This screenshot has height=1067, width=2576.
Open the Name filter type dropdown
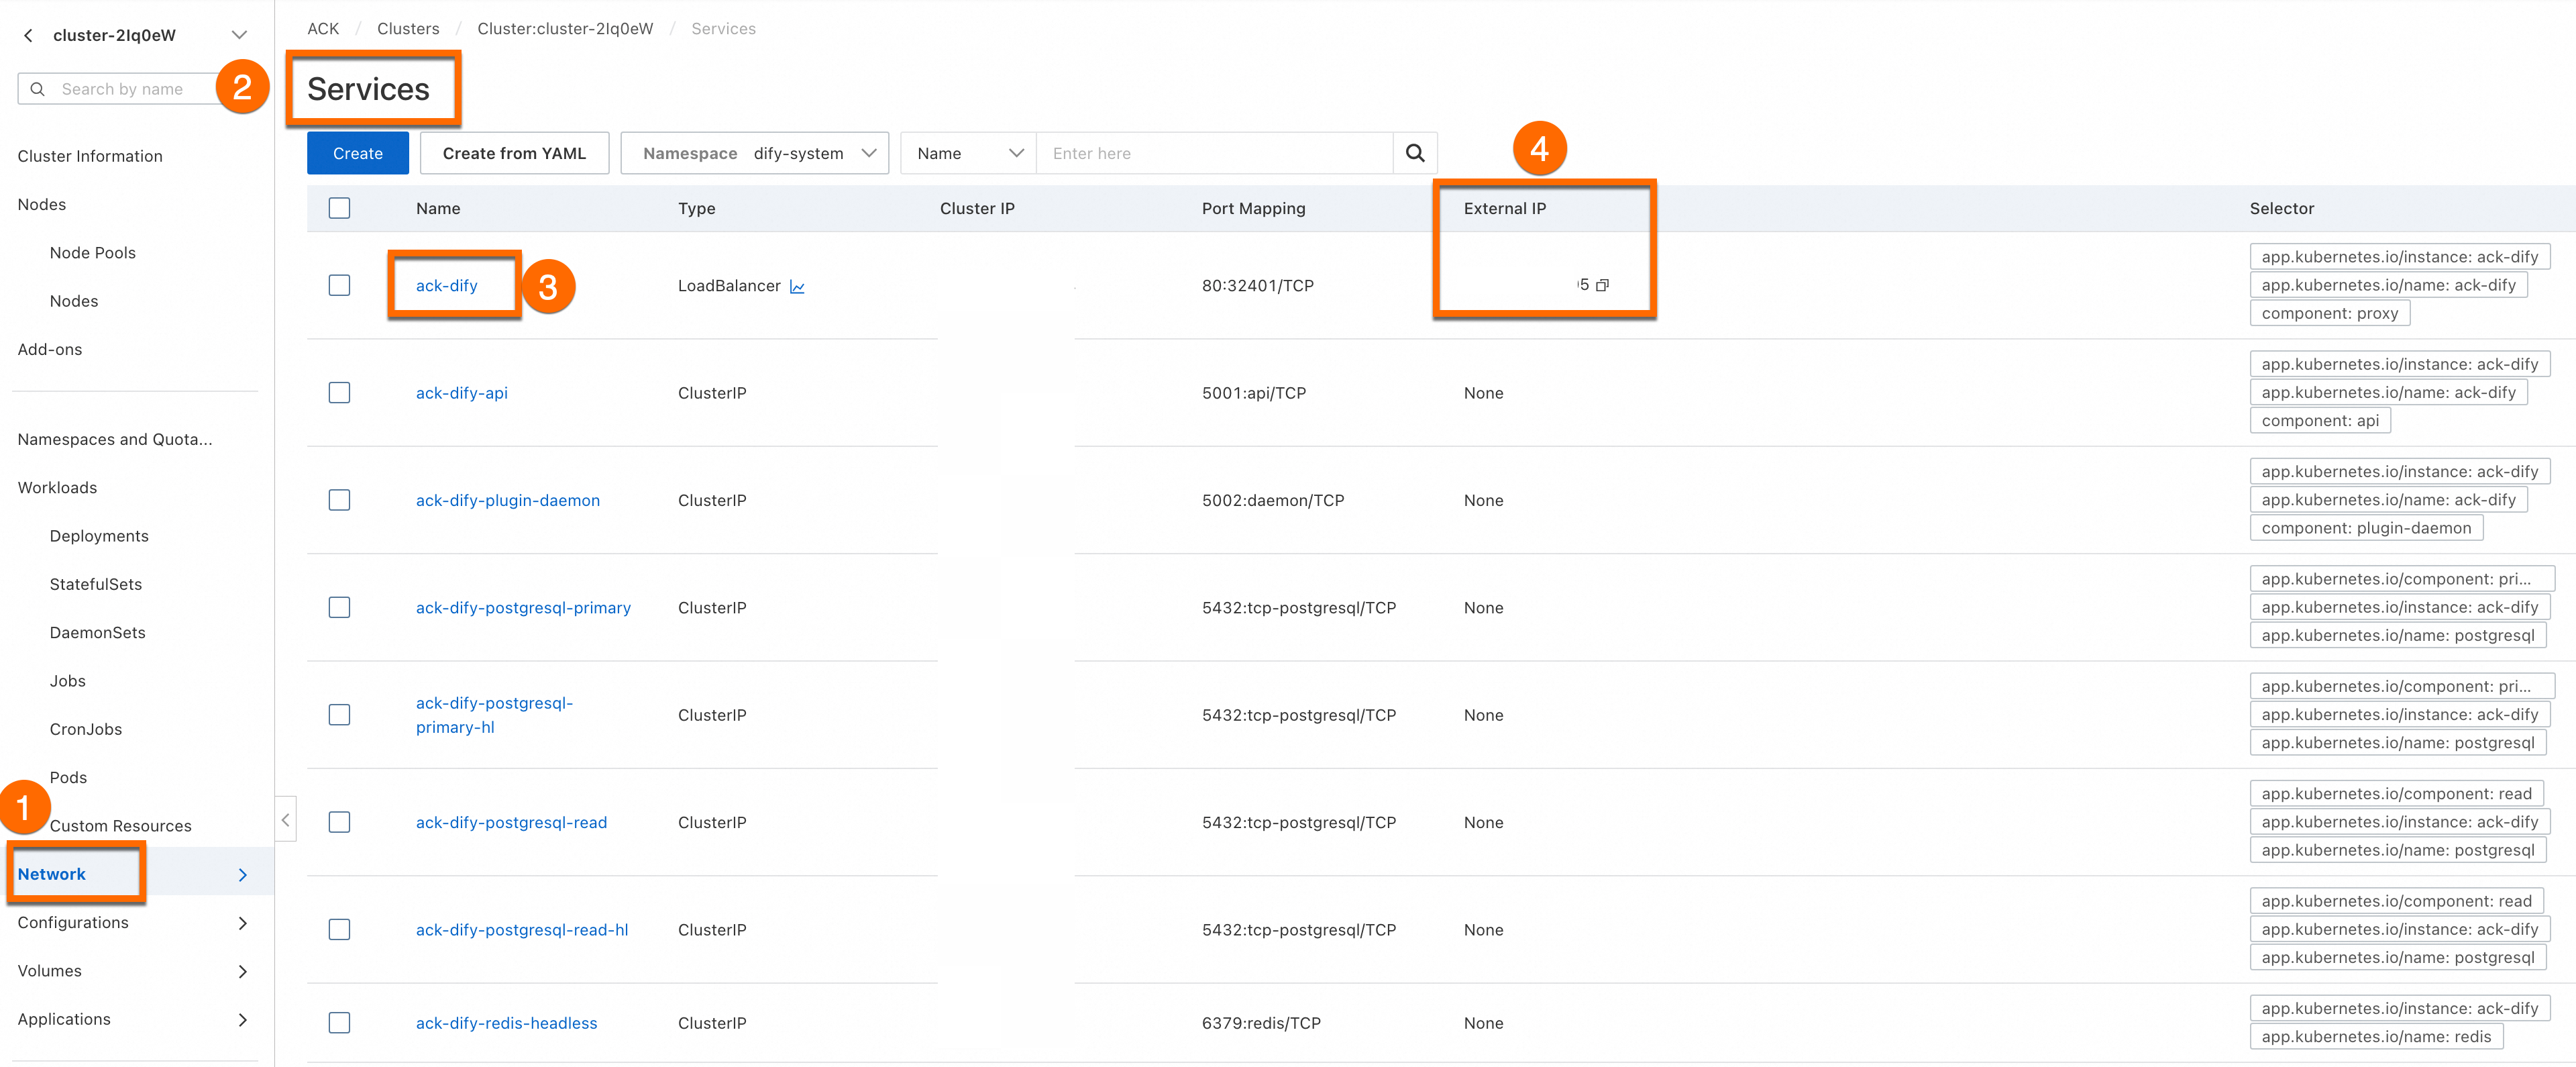[968, 153]
